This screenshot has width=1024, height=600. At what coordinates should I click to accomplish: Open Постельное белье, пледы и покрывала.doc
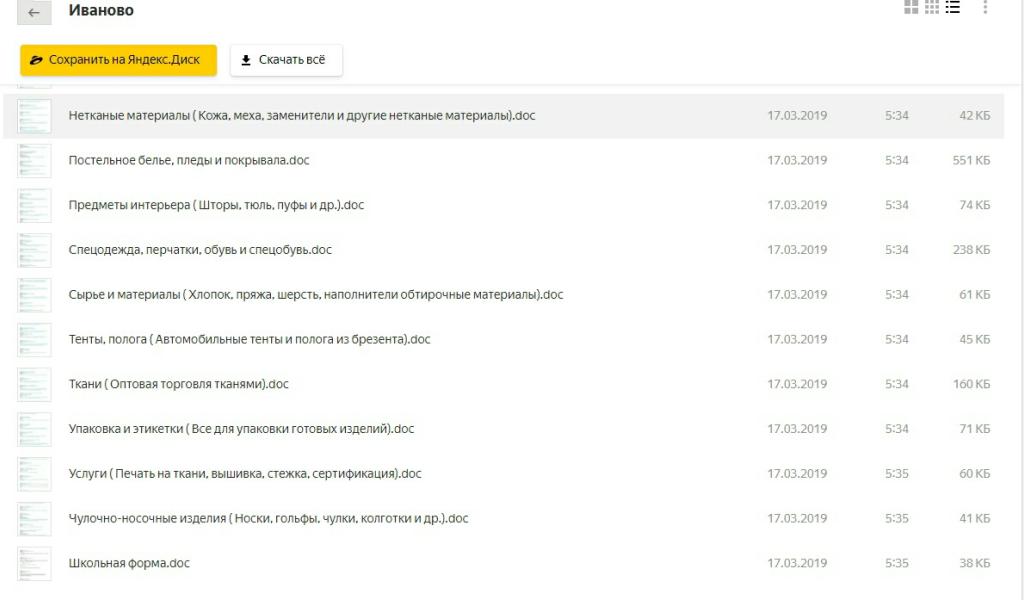pyautogui.click(x=197, y=160)
